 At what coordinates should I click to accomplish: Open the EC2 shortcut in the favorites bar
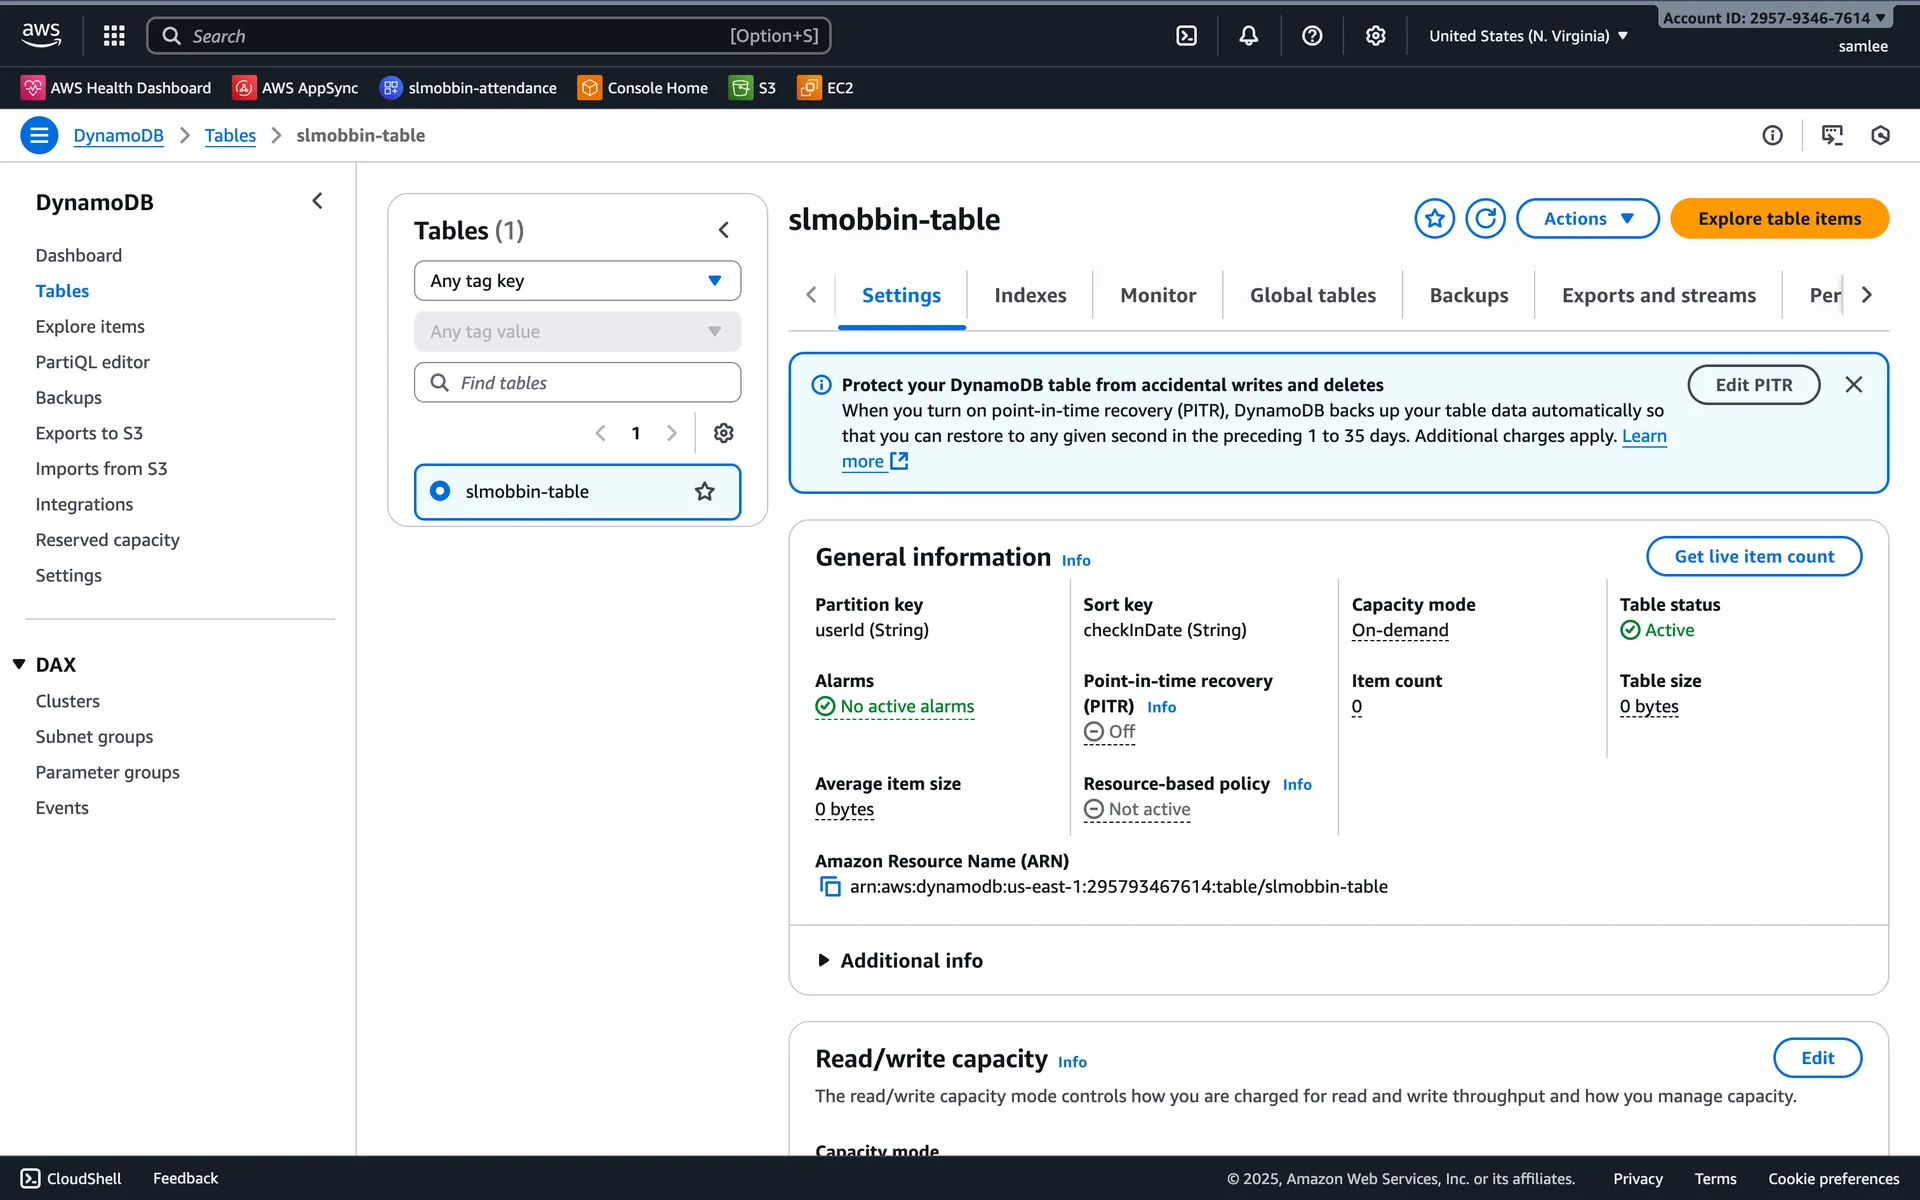click(825, 88)
